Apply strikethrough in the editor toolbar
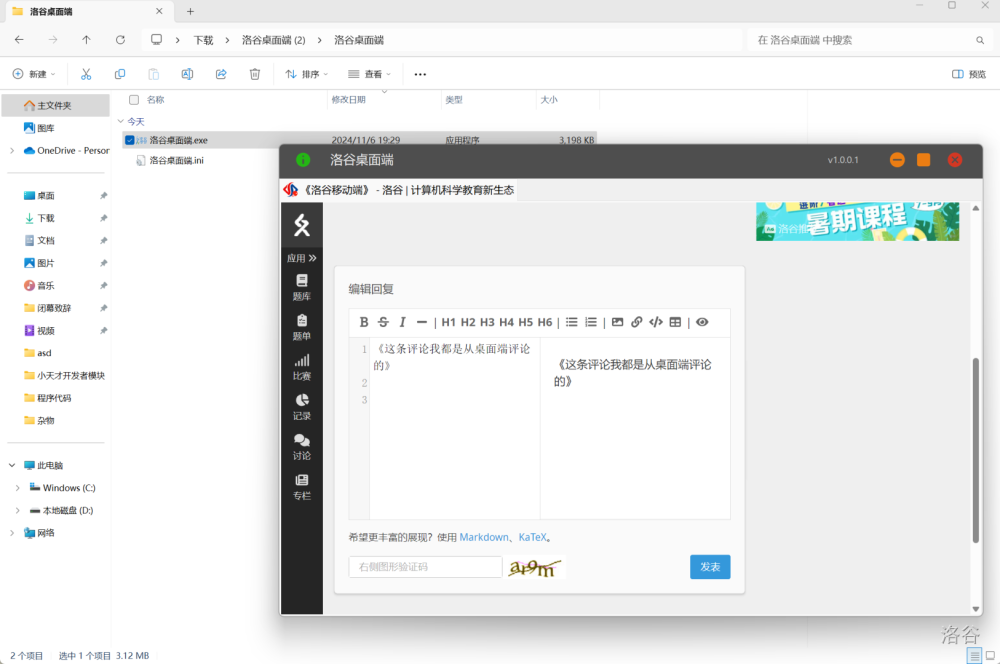1000x664 pixels. (383, 322)
